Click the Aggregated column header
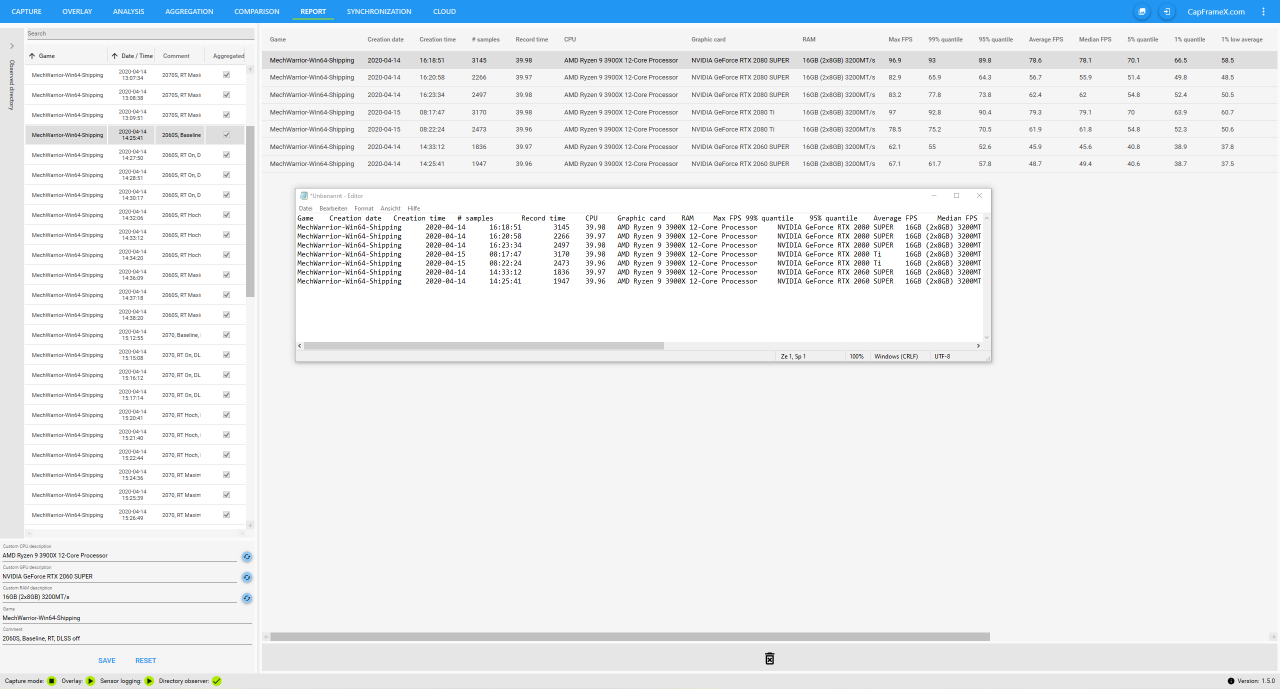The width and height of the screenshot is (1280, 689). tap(228, 56)
